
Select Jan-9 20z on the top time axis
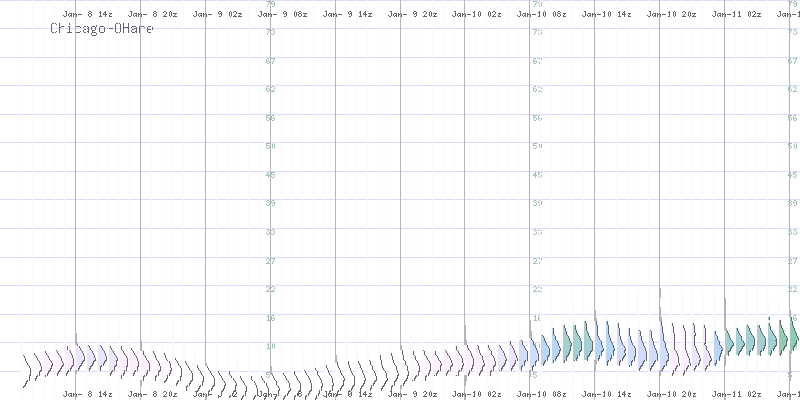[412, 16]
